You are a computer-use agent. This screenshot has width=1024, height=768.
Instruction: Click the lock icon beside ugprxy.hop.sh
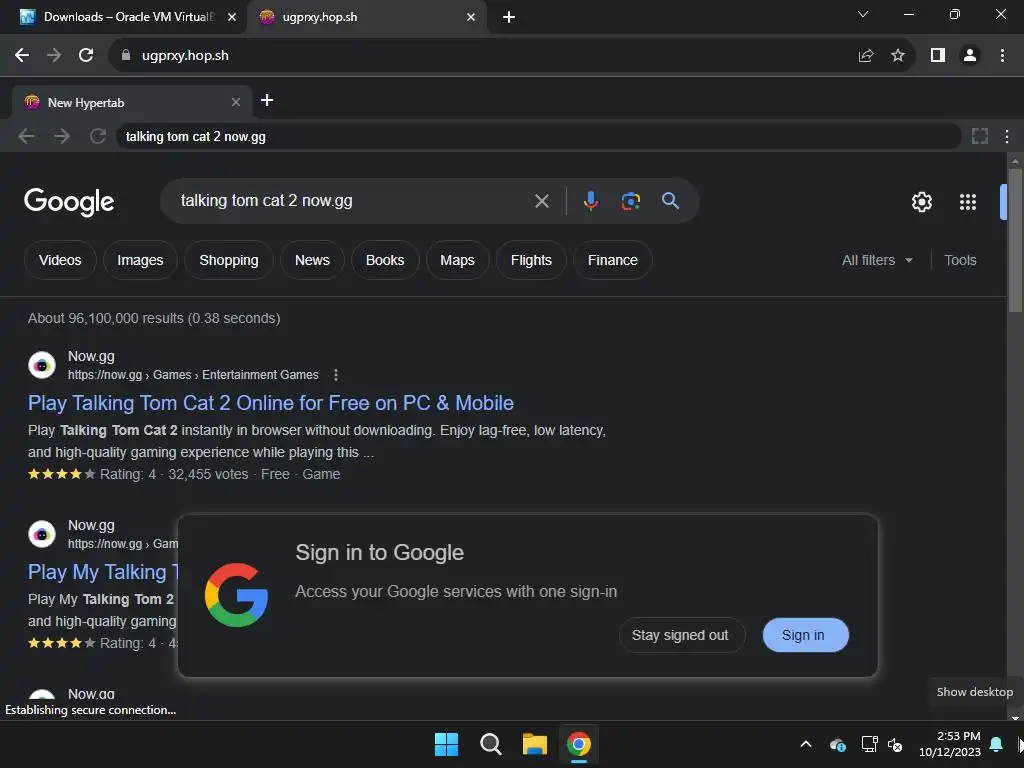[x=126, y=56]
